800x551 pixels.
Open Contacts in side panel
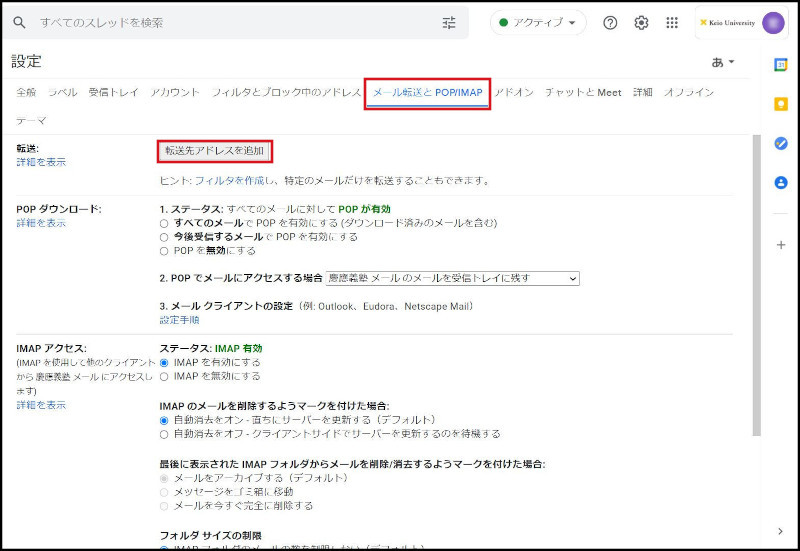tap(780, 183)
